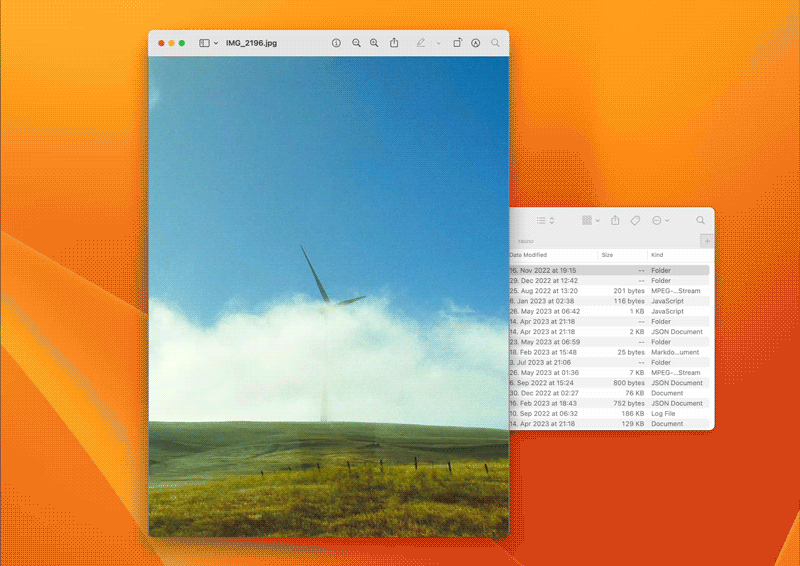Click Finder's share icon
This screenshot has height=566, width=800.
[615, 220]
